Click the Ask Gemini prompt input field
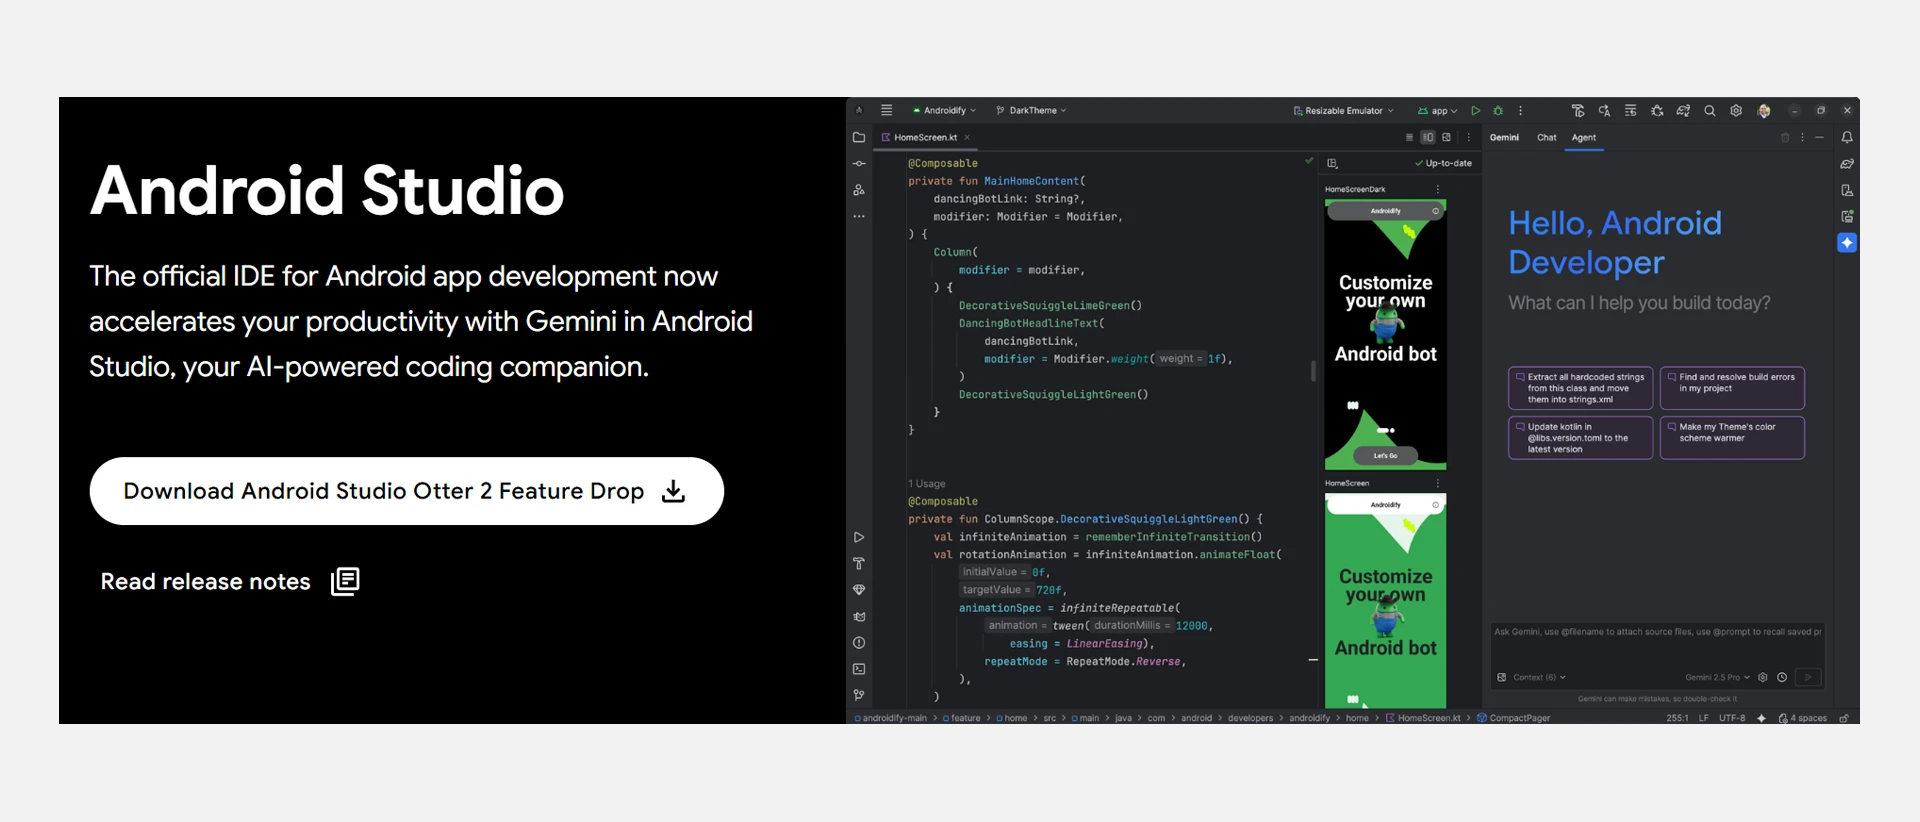The width and height of the screenshot is (1920, 822). (1656, 645)
